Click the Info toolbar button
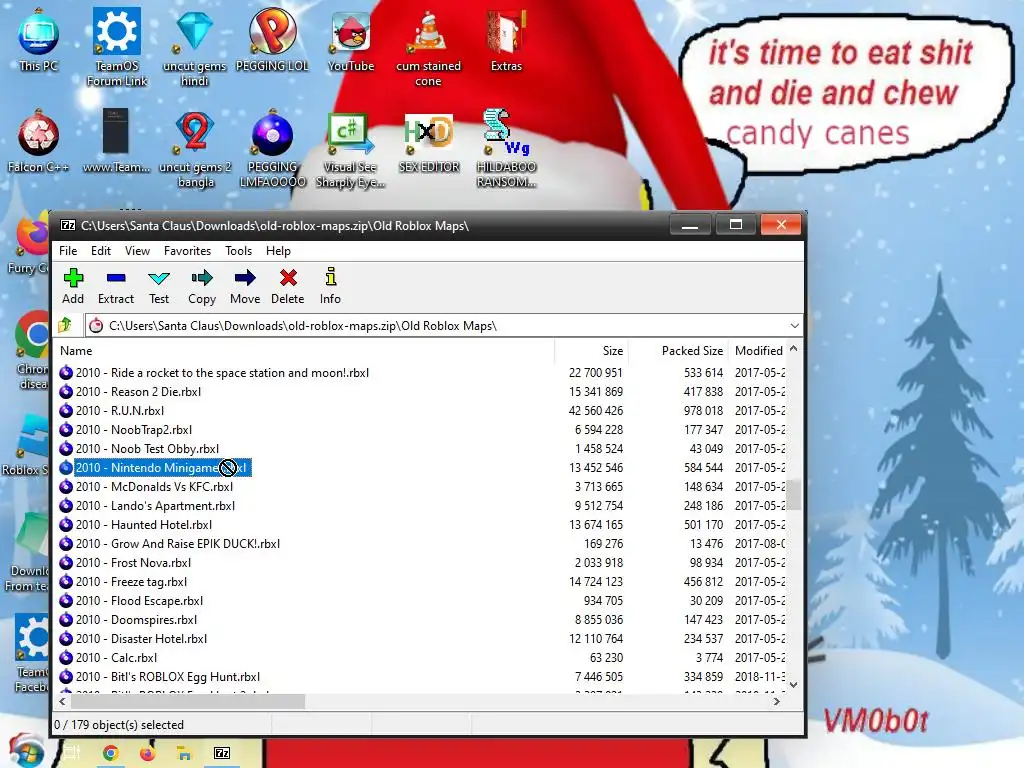Image resolution: width=1024 pixels, height=768 pixels. [x=330, y=286]
